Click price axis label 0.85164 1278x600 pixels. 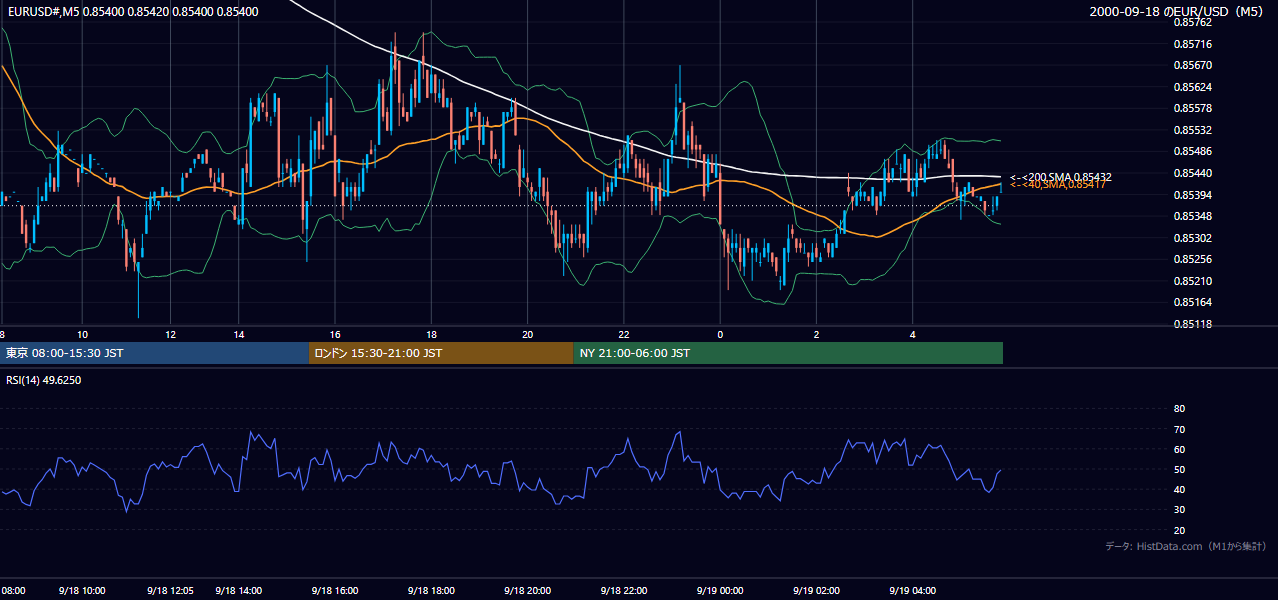(1193, 302)
